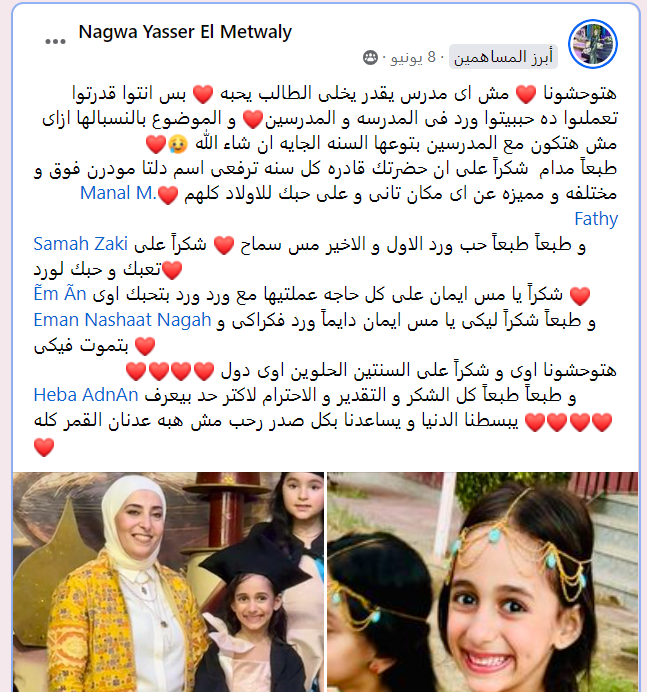Click the group audience icon beside the date
This screenshot has height=692, width=647.
tap(370, 57)
